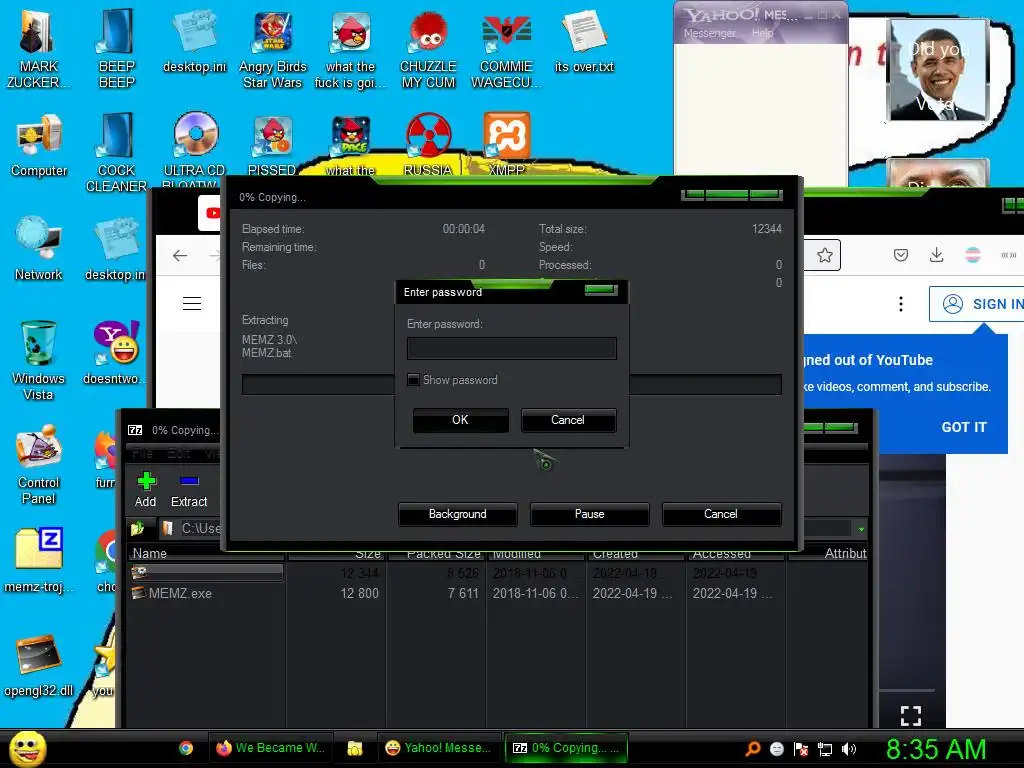Toggle Show password checkbox
Screen dimensions: 1024x768
point(413,379)
